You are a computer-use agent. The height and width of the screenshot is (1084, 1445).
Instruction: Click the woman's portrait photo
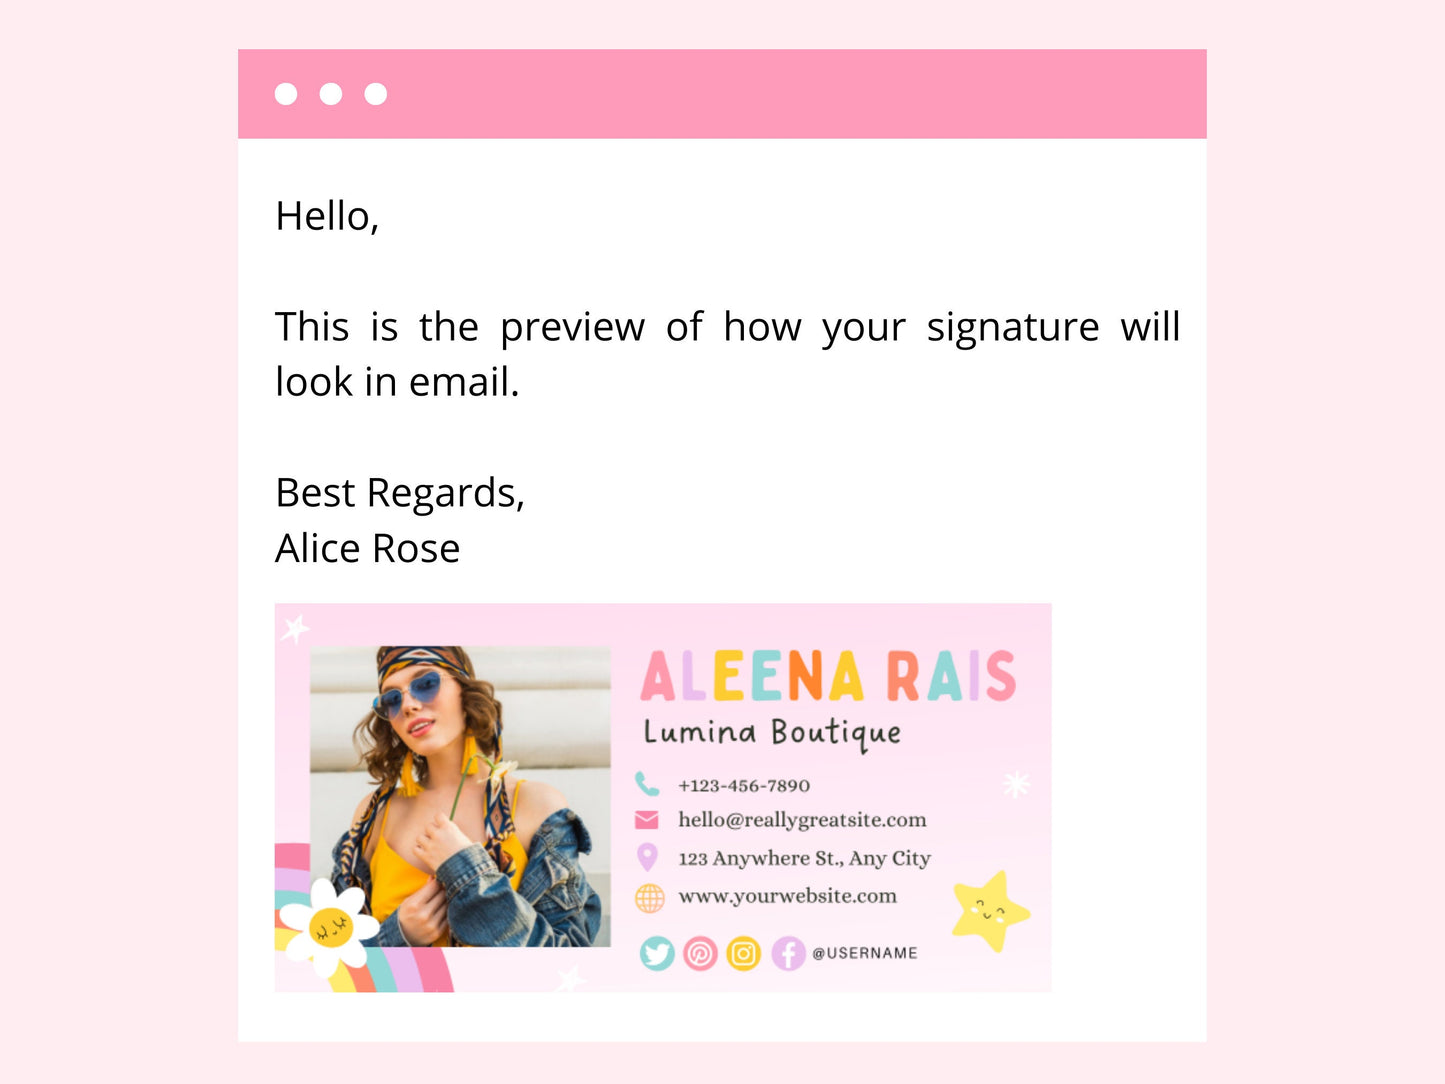(x=460, y=796)
